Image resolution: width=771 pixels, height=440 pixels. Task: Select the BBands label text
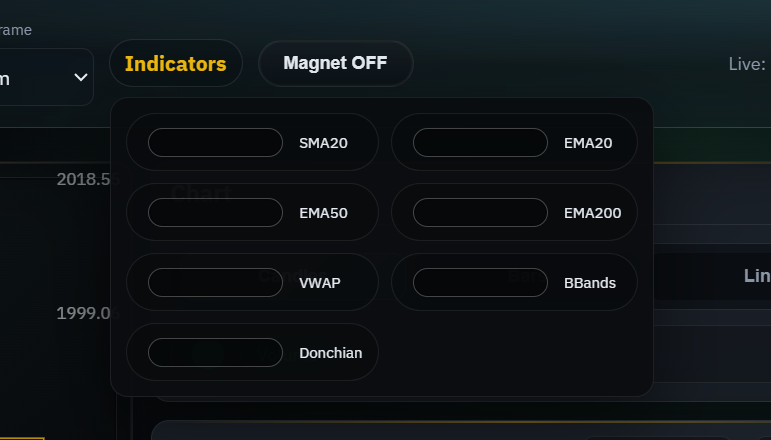pos(590,283)
